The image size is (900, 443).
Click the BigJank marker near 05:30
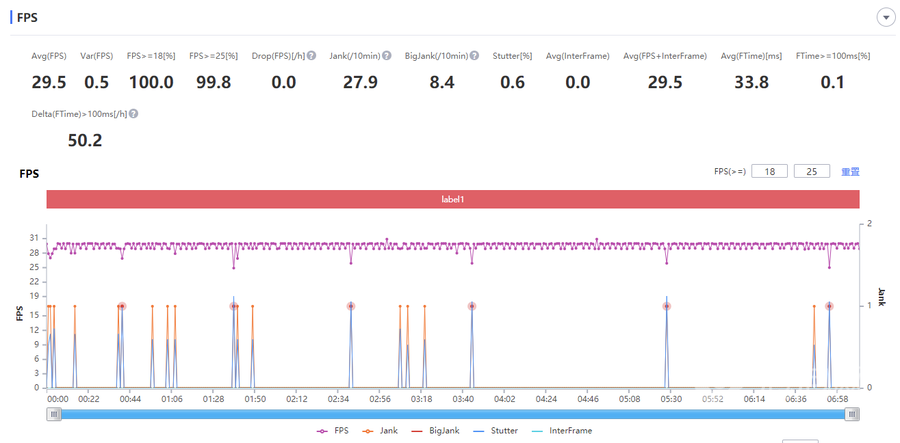pyautogui.click(x=666, y=306)
